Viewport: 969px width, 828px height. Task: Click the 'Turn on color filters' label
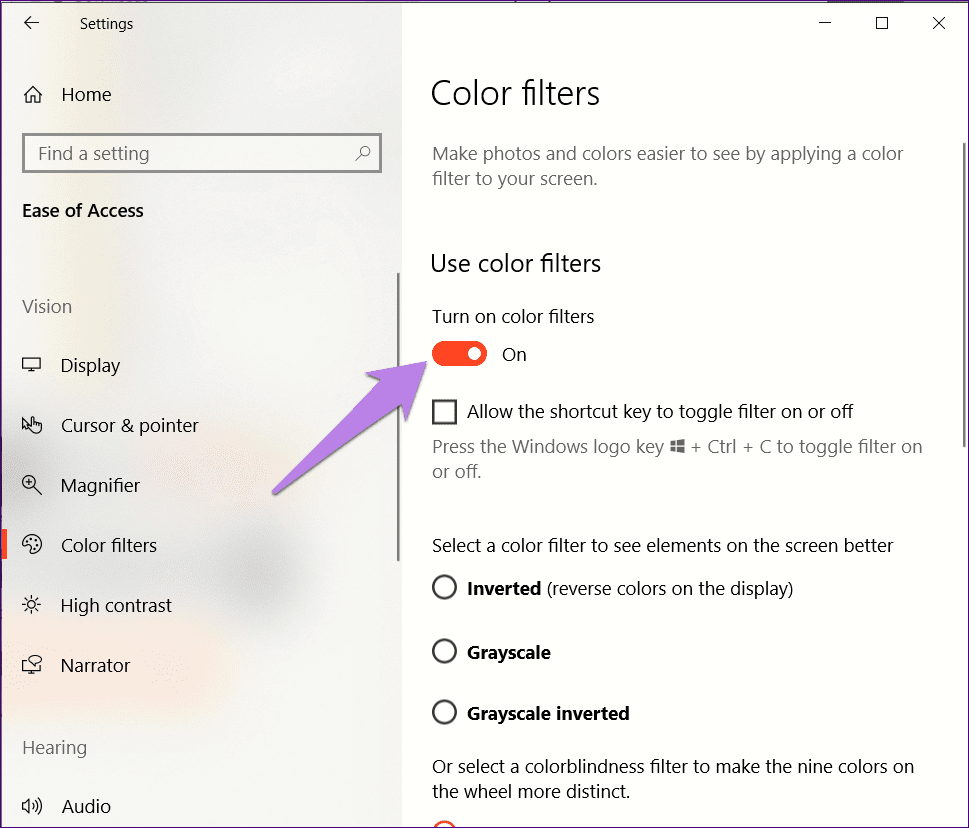pyautogui.click(x=513, y=316)
